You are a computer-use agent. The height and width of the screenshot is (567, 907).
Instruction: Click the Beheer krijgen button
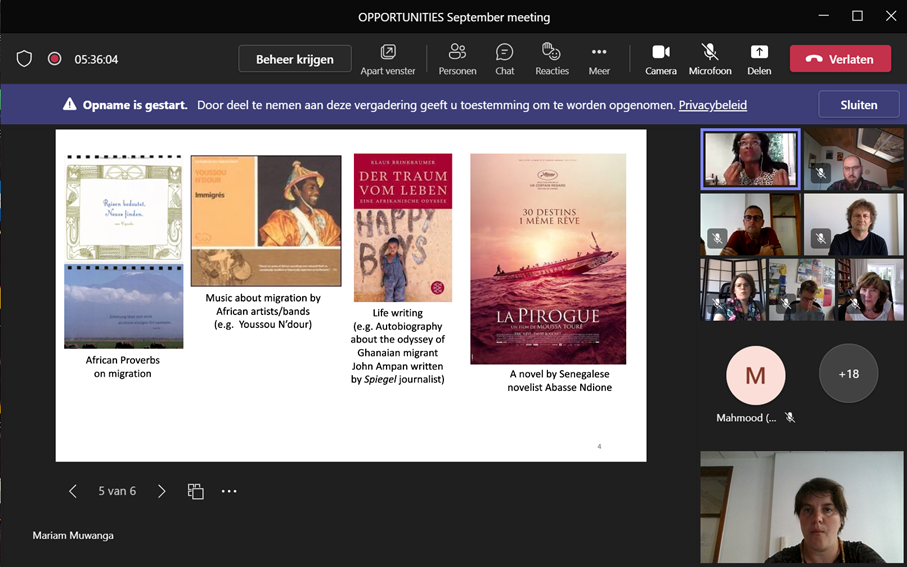click(x=295, y=59)
